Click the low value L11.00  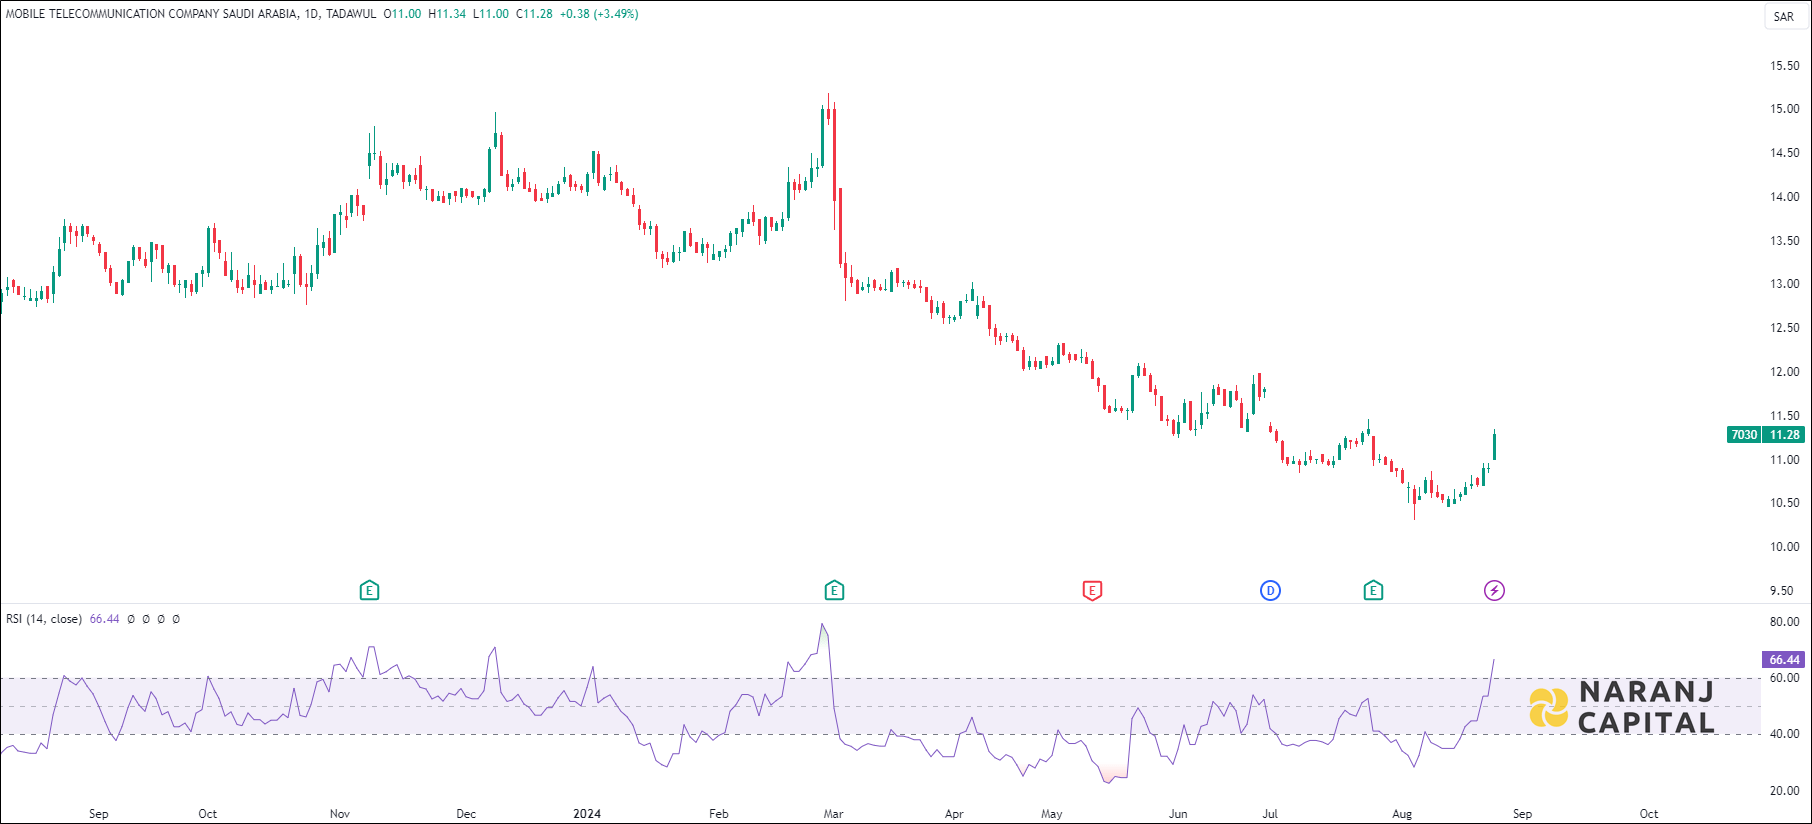491,14
